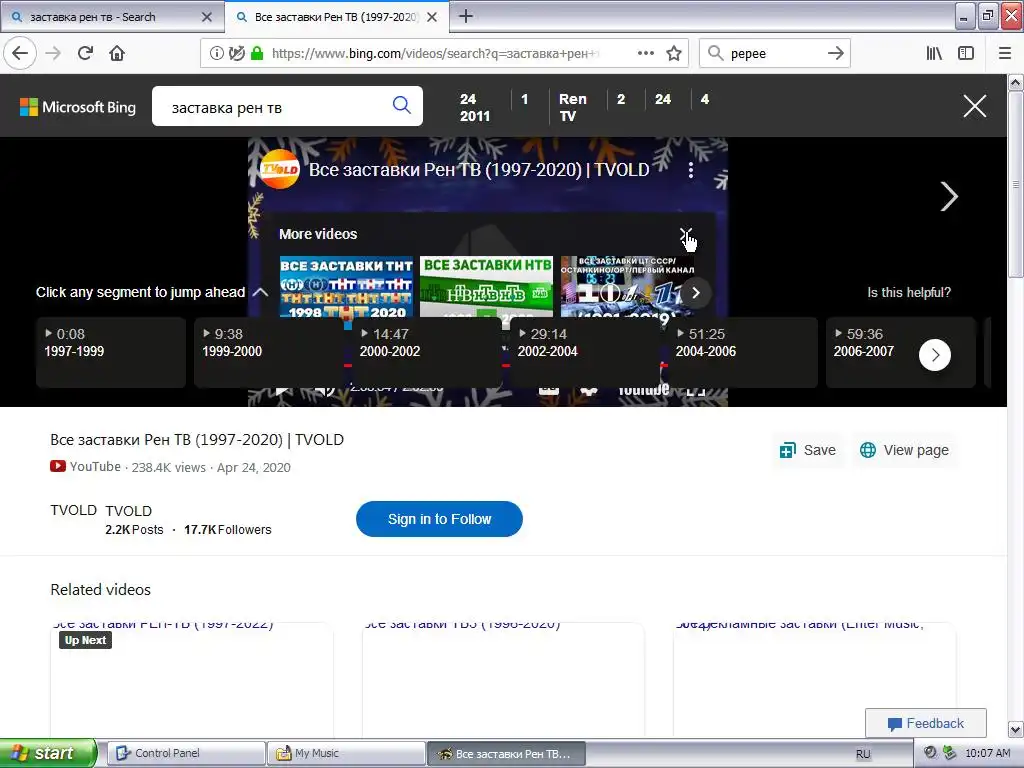Switch to Control Panel in the taskbar
This screenshot has width=1024, height=768.
186,753
